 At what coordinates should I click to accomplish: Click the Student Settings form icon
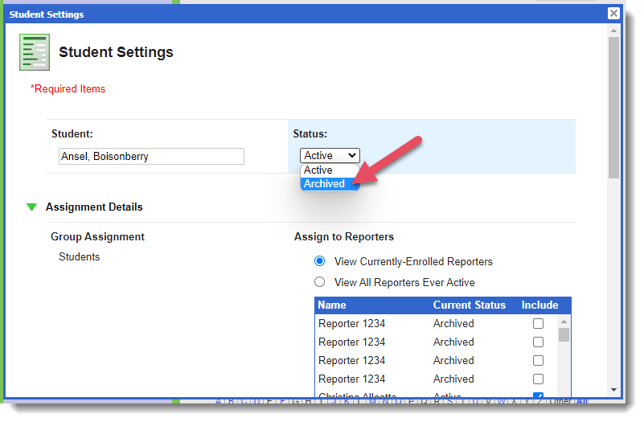[x=34, y=53]
